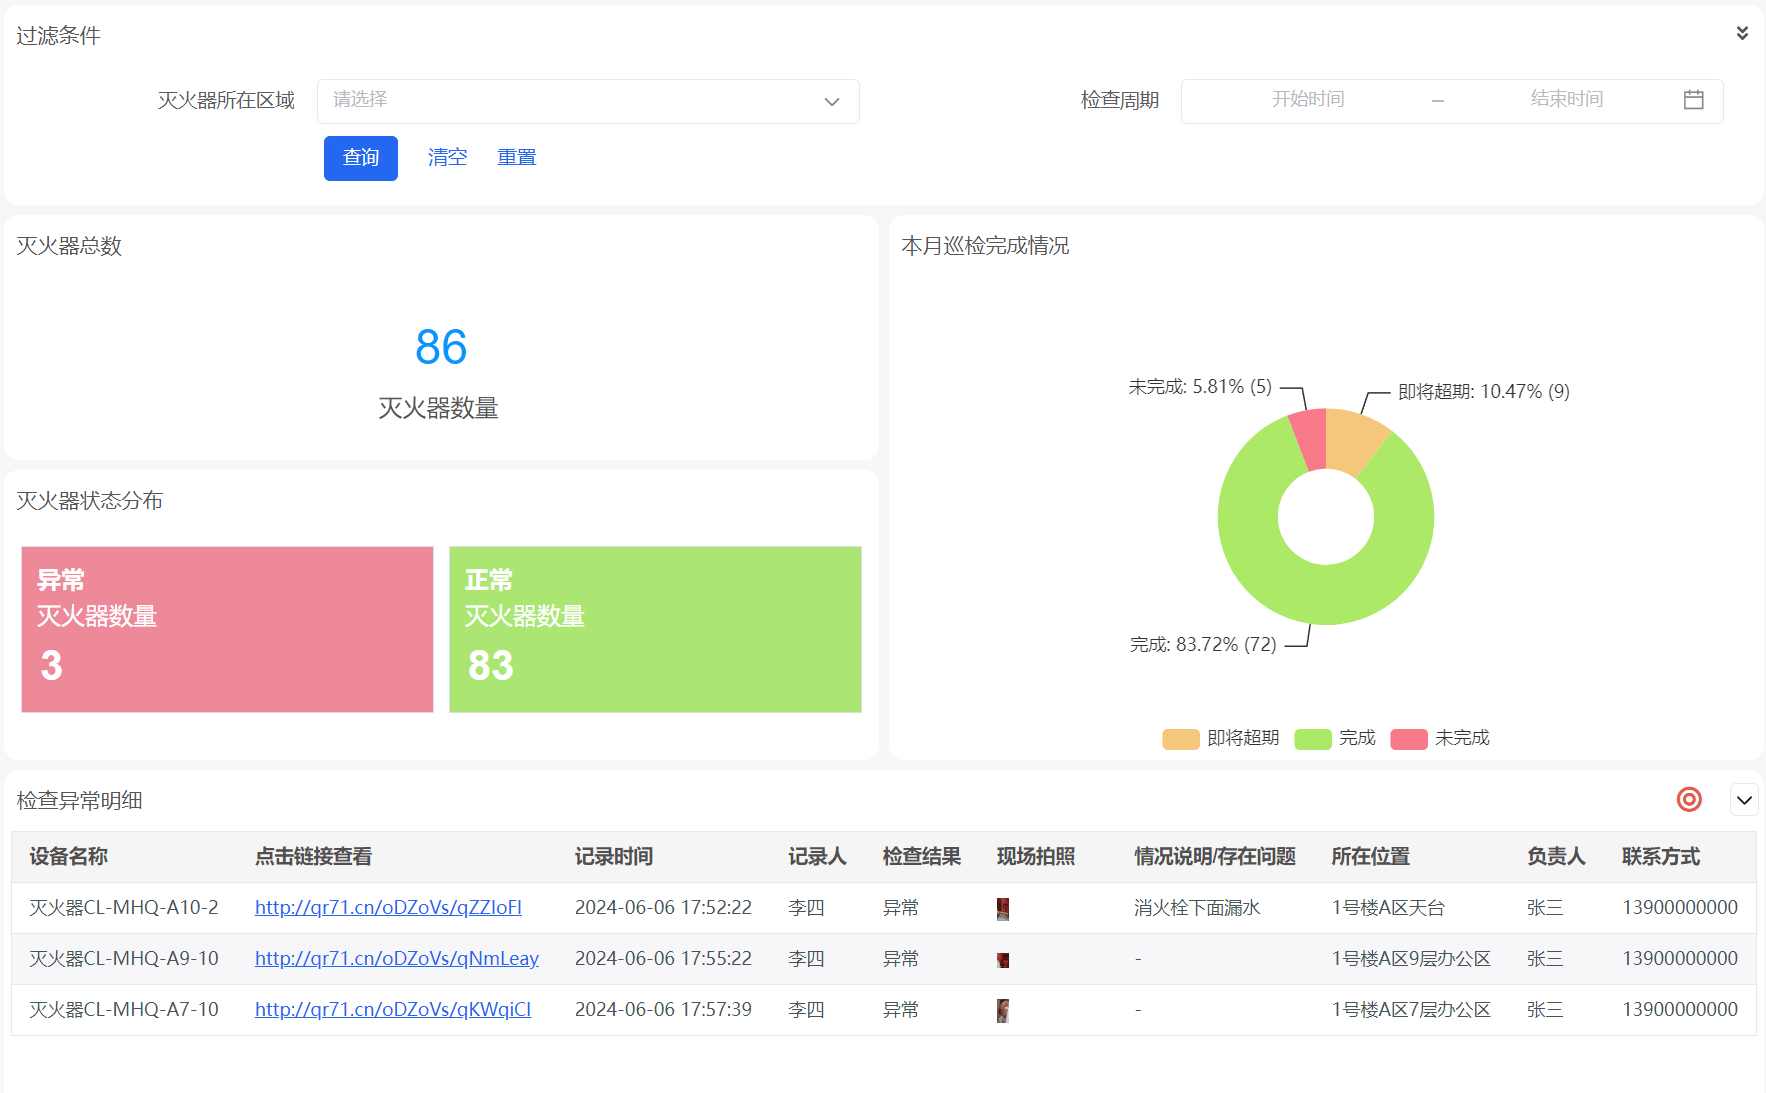Collapse the filter conditions panel double-chevron

pyautogui.click(x=1742, y=33)
